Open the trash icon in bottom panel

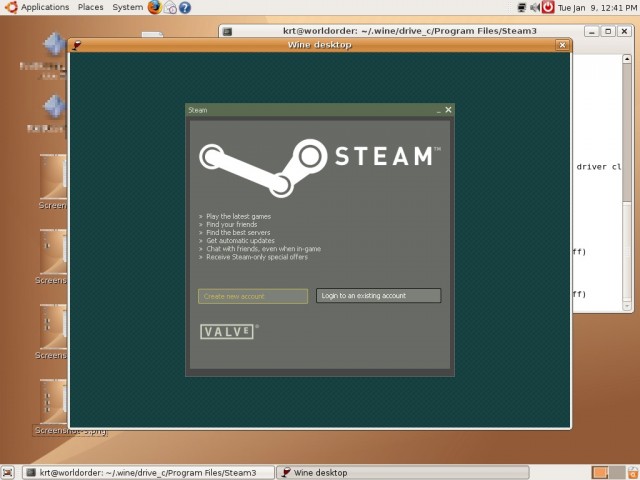633,473
